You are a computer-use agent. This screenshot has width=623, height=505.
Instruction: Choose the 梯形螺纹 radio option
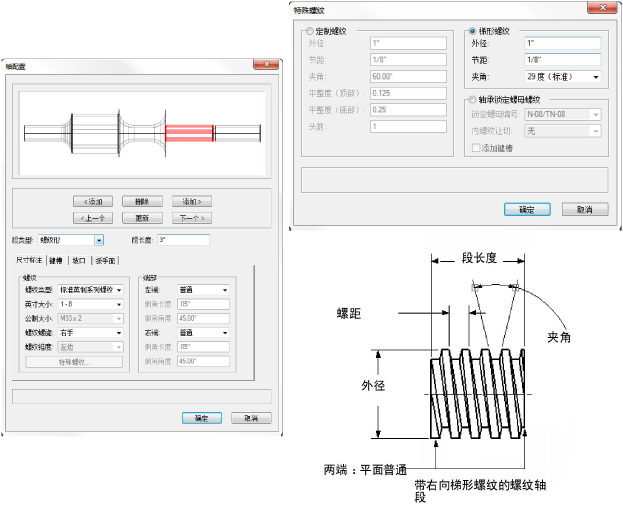coord(473,31)
